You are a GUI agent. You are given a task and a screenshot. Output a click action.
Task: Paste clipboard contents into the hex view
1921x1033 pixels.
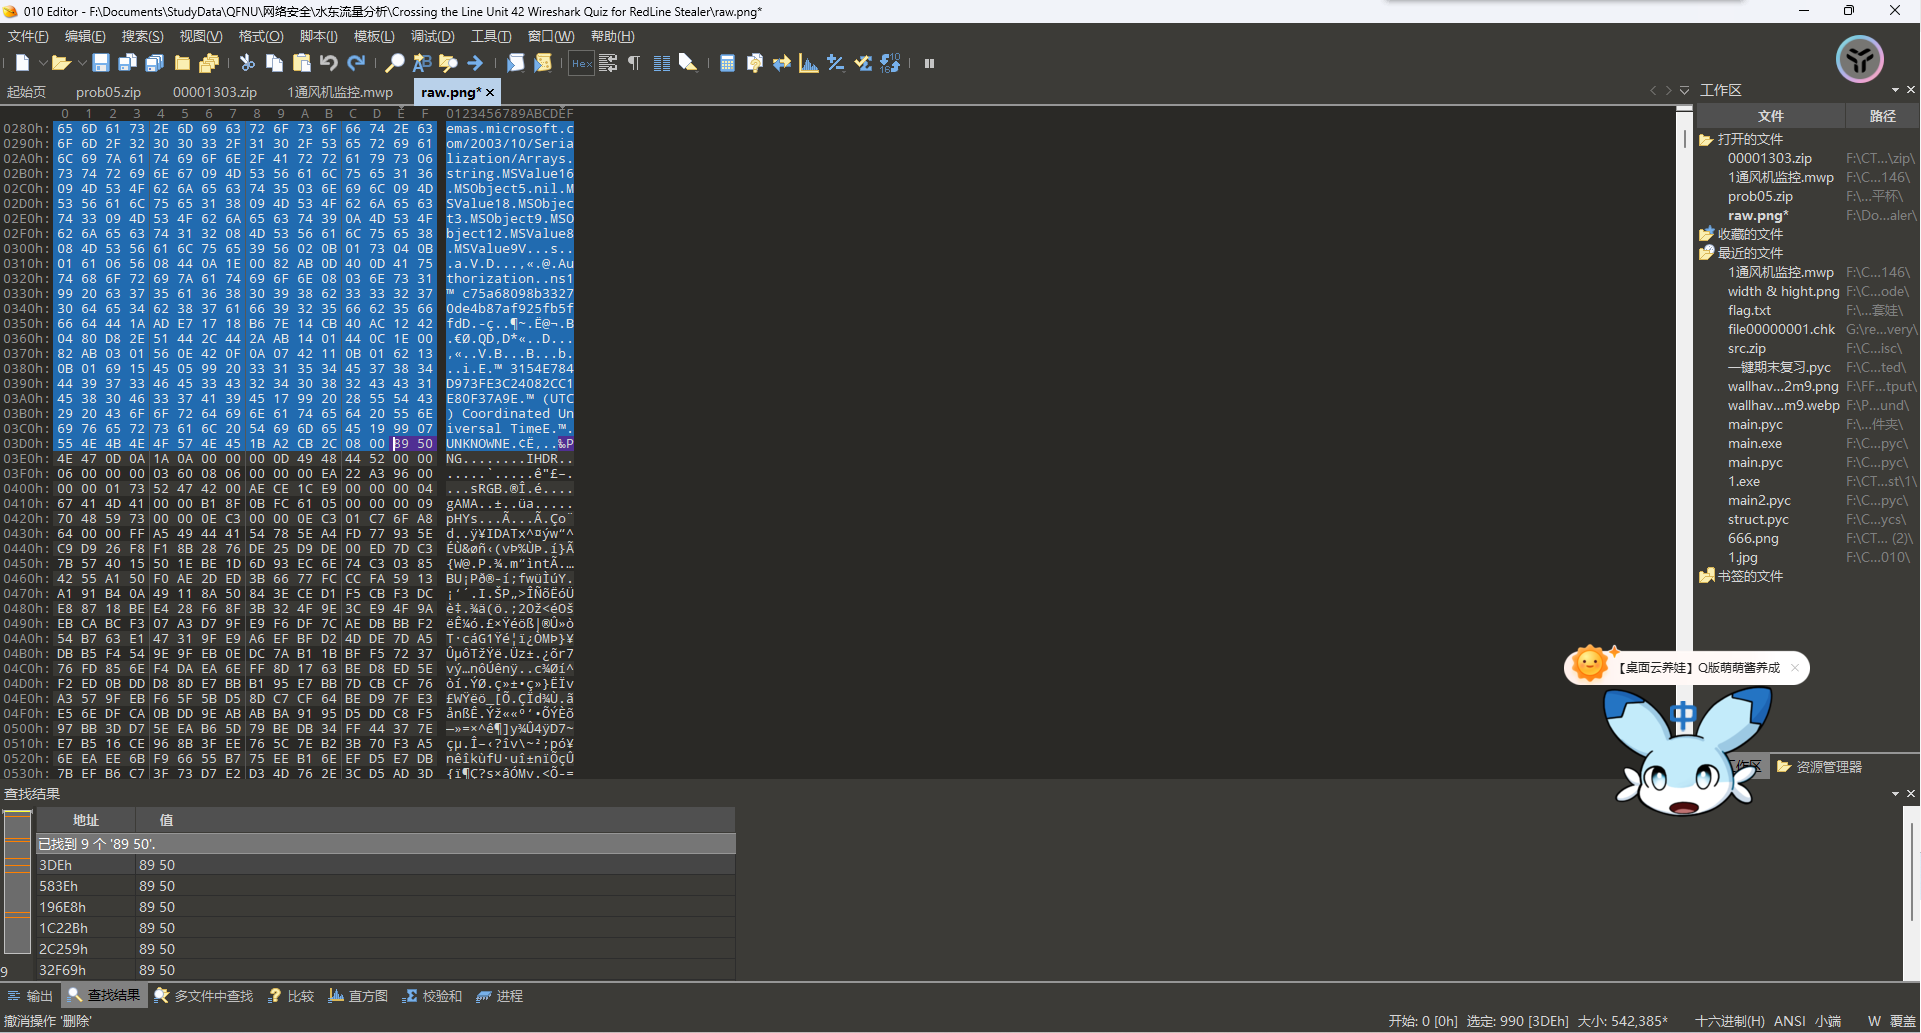click(x=300, y=62)
